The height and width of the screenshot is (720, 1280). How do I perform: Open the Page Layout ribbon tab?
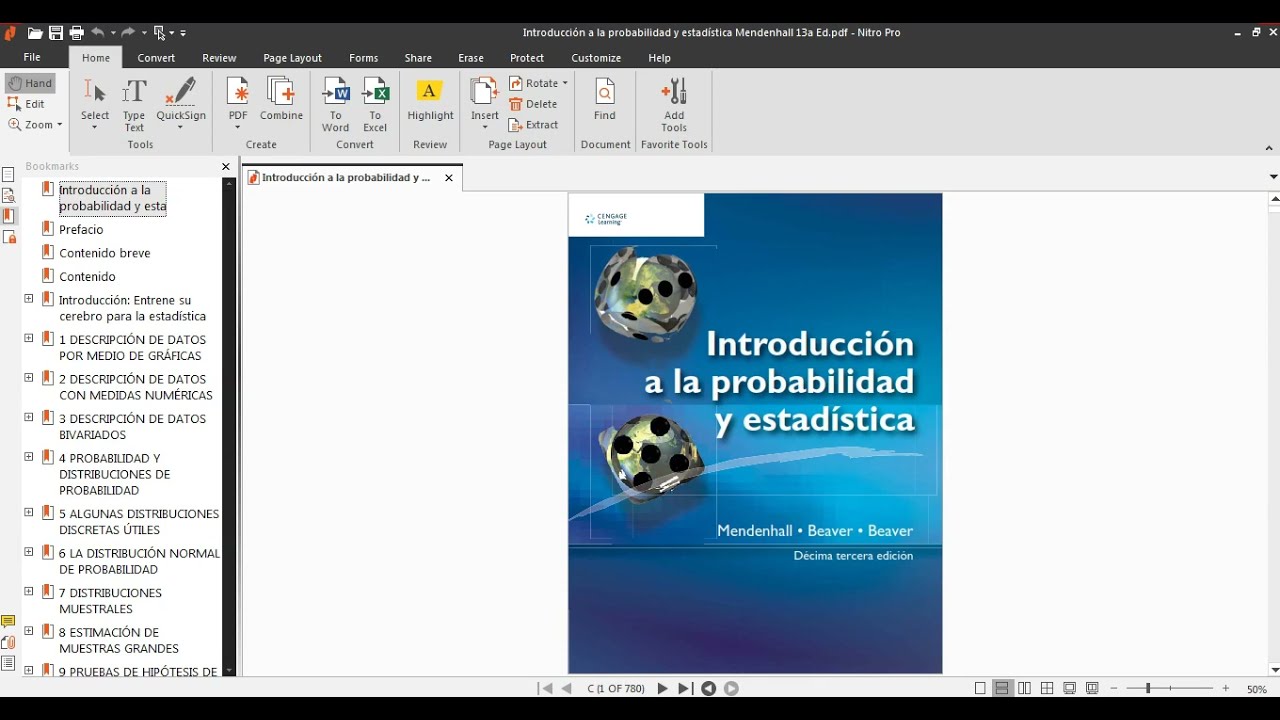click(292, 58)
